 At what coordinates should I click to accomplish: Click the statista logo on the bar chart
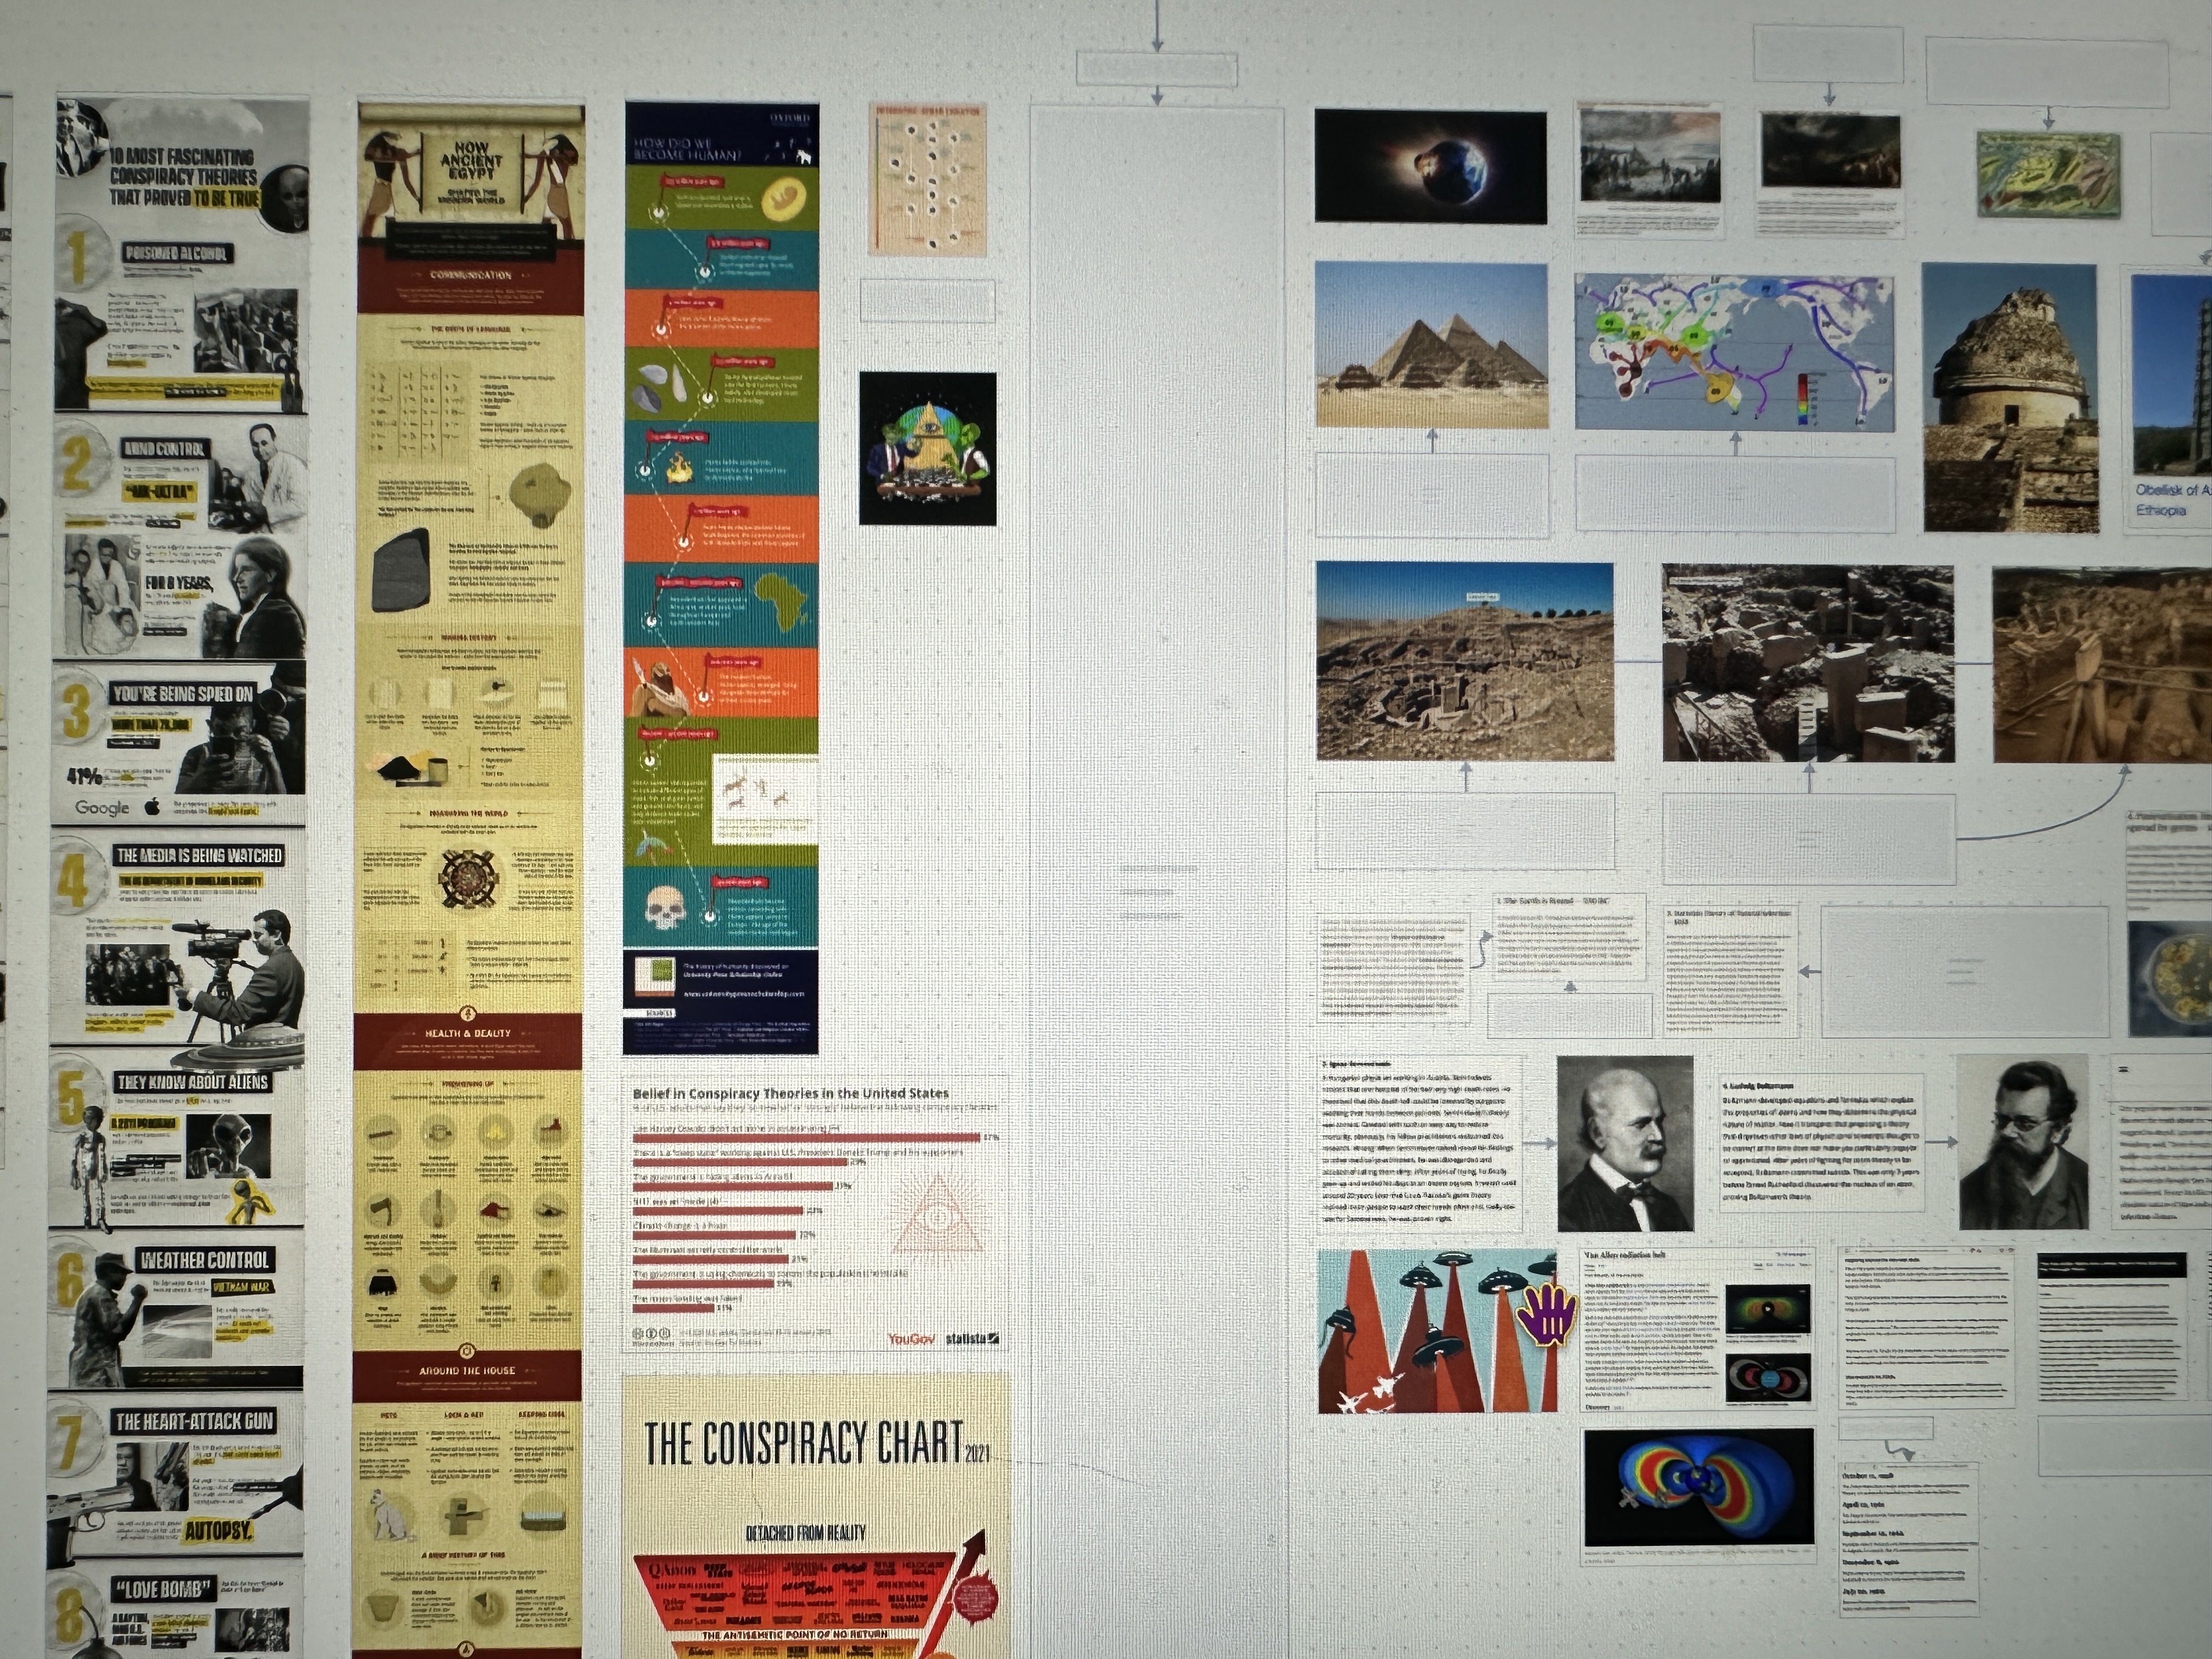pyautogui.click(x=972, y=1338)
